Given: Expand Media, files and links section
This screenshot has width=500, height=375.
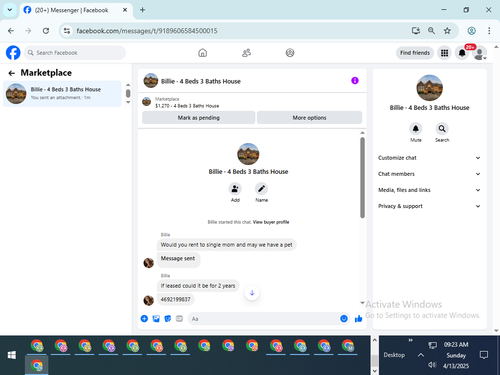Looking at the screenshot, I should (429, 190).
